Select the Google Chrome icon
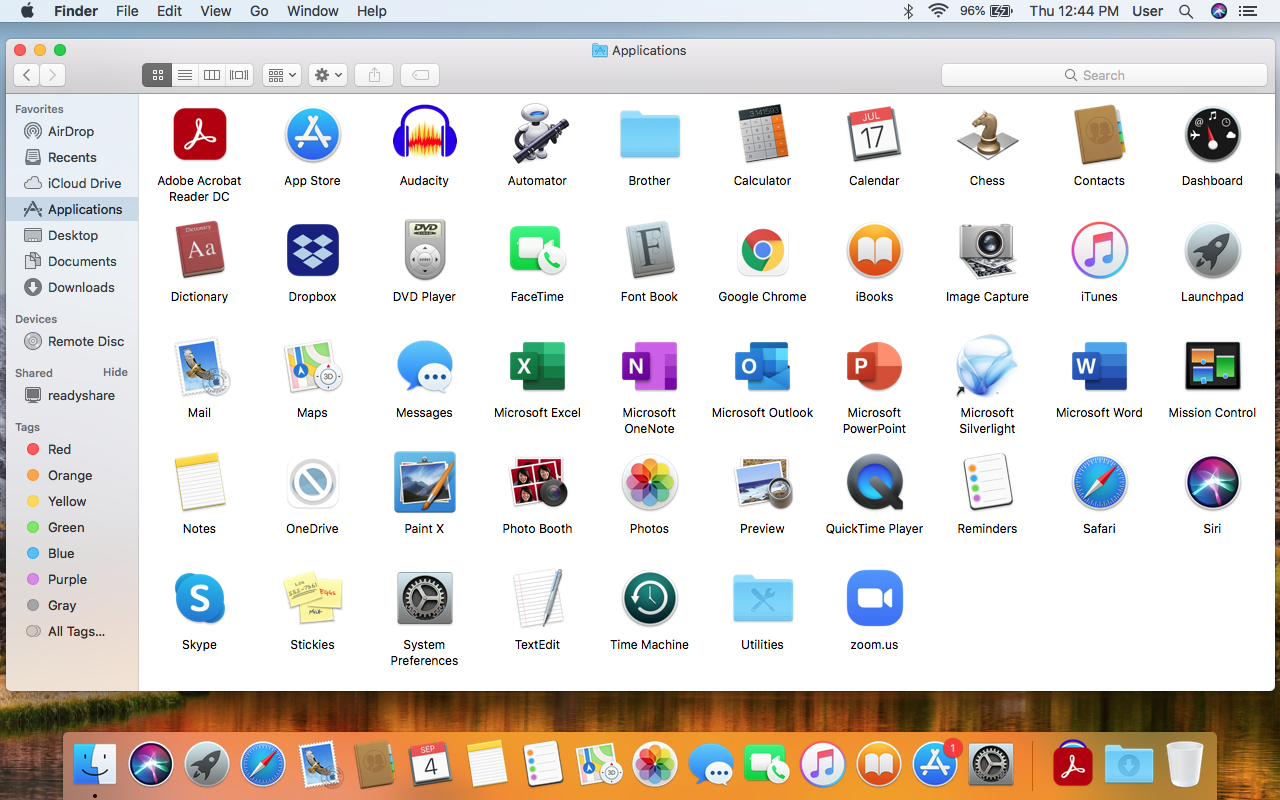This screenshot has height=800, width=1280. pyautogui.click(x=762, y=250)
